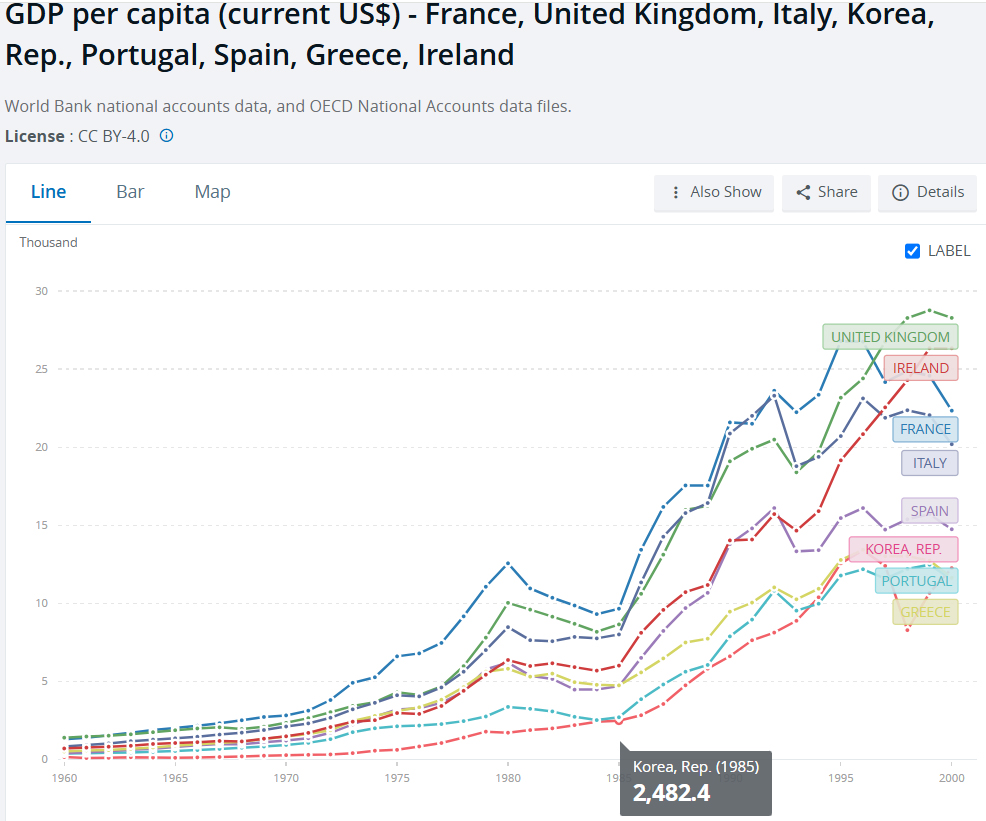Image resolution: width=986 pixels, height=821 pixels.
Task: Open the Also Show options menu
Action: pos(715,193)
